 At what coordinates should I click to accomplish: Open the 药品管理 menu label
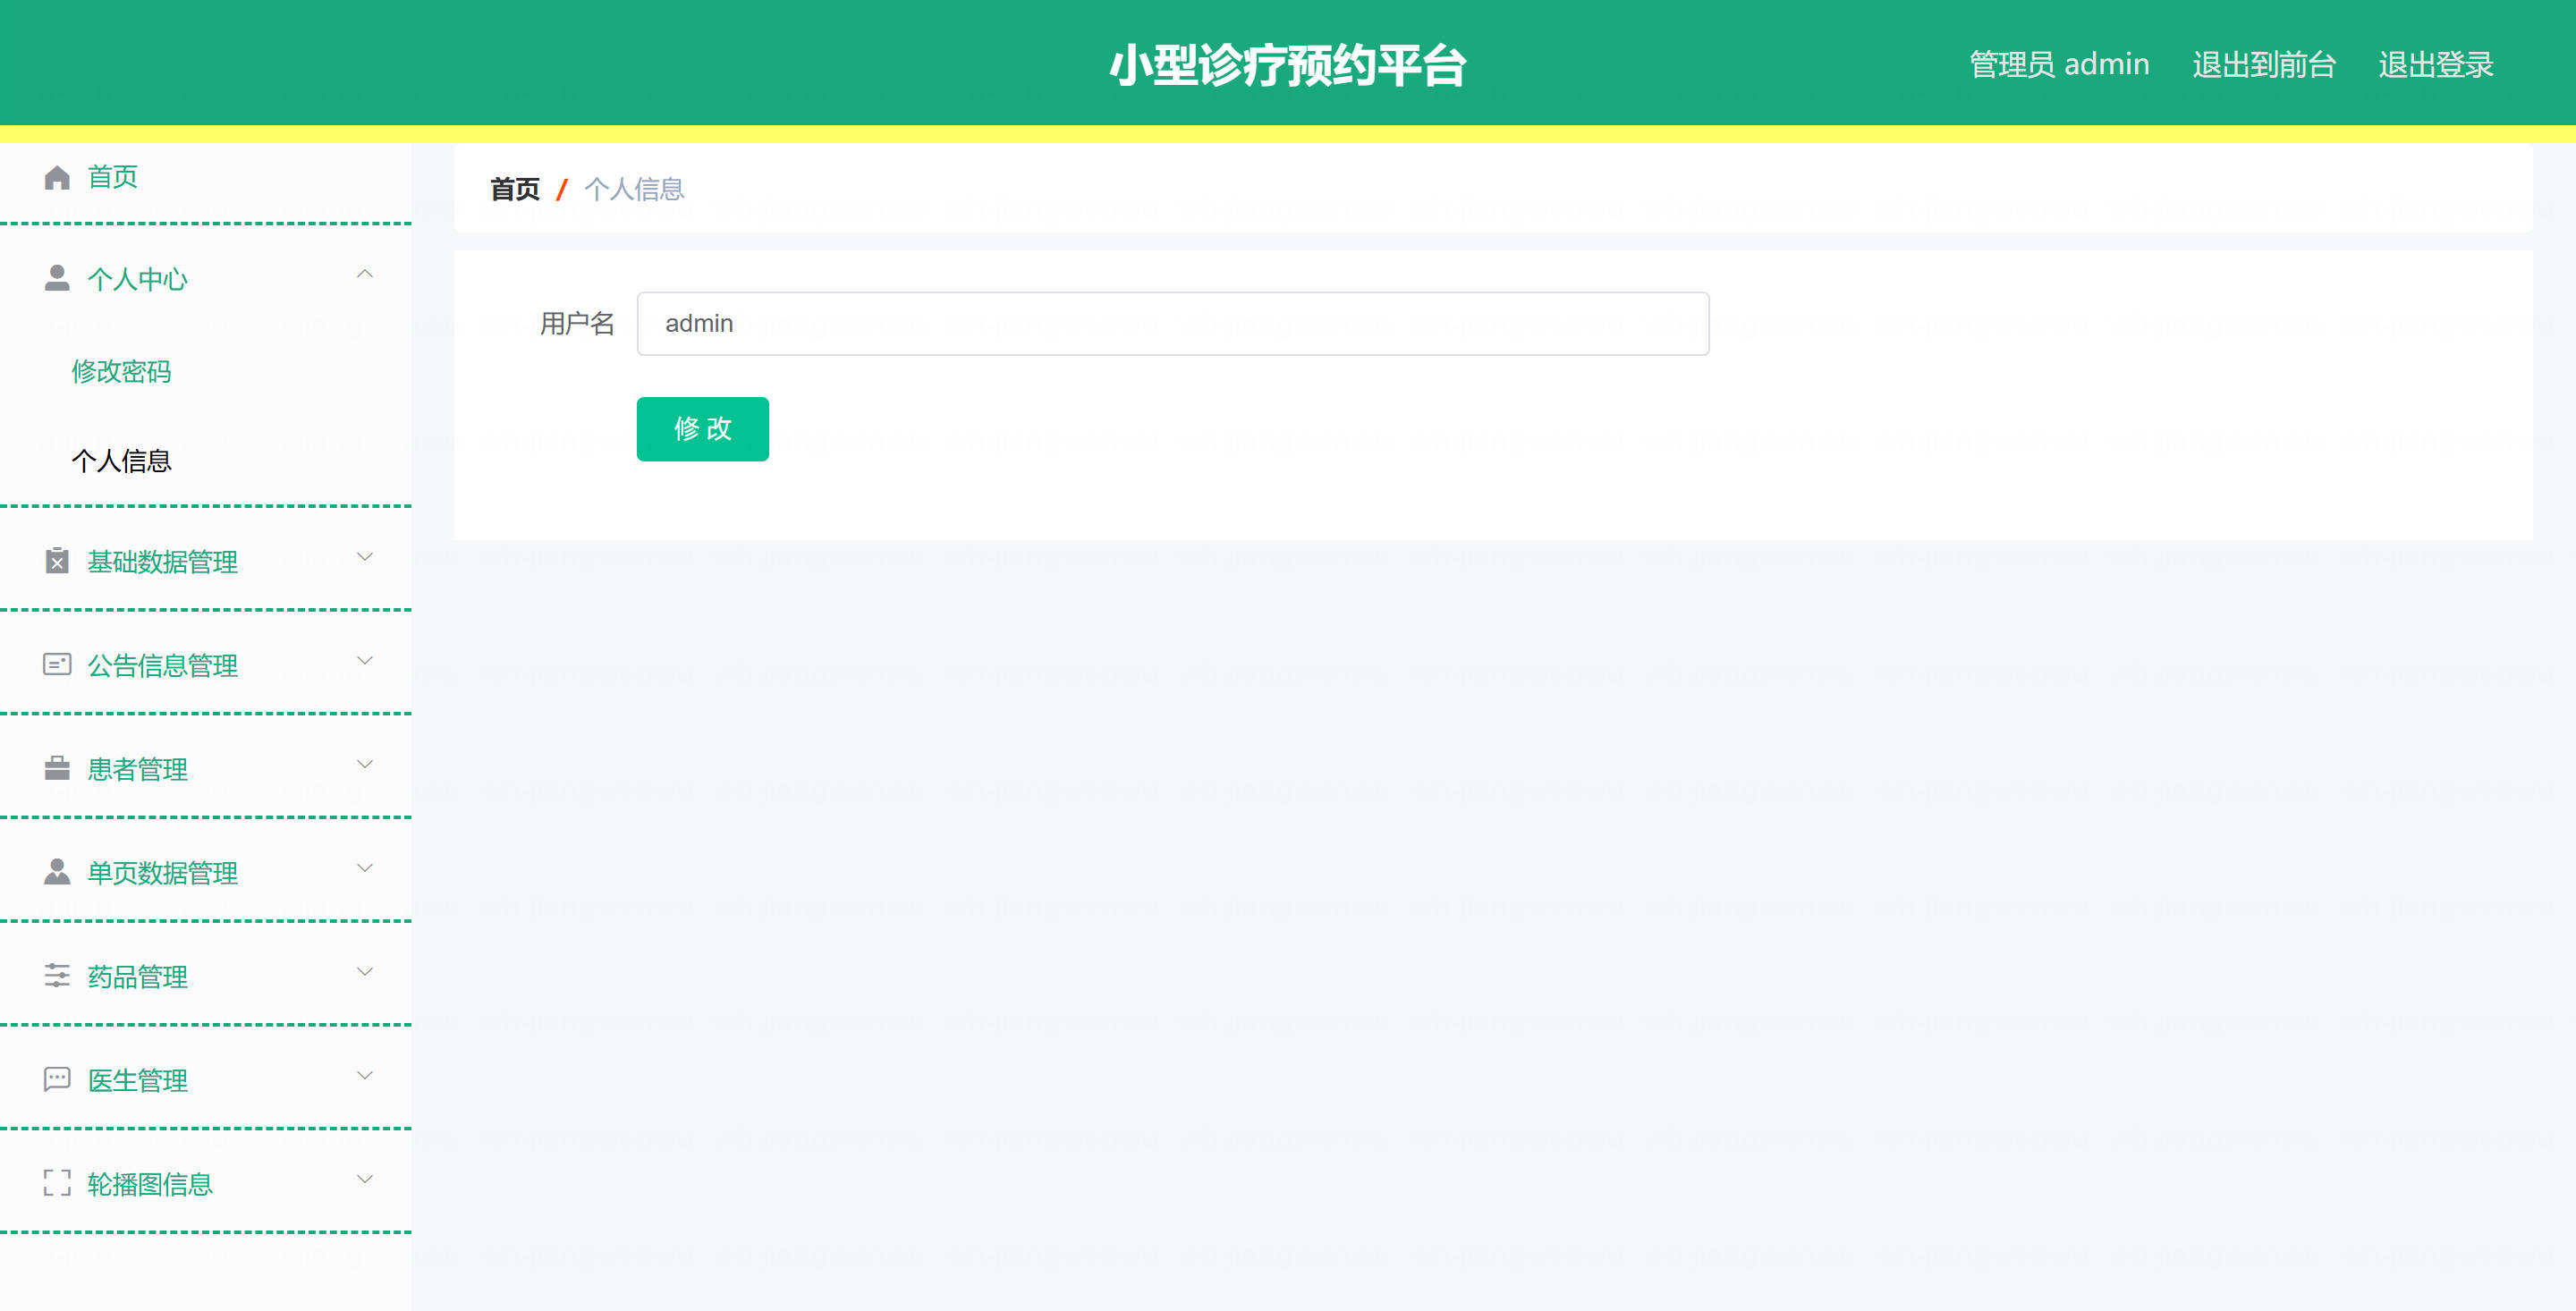137,977
